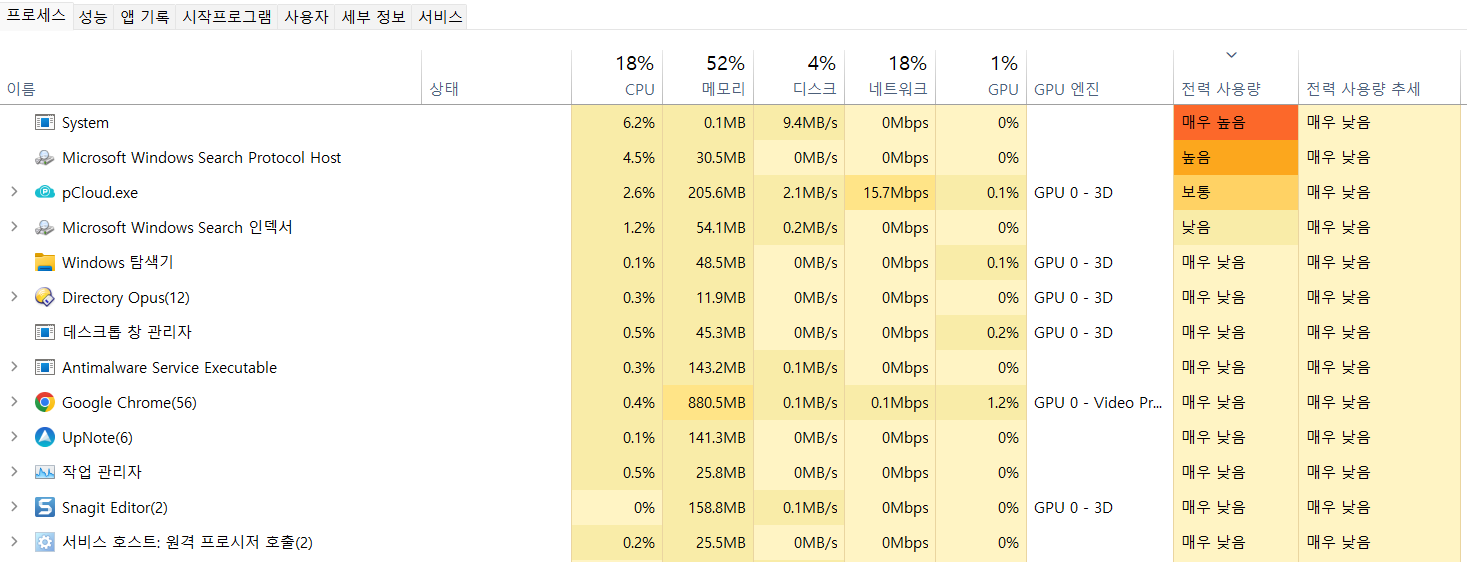Viewport: 1467px width, 562px height.
Task: Click the Snagit Editor icon
Action: 44,508
